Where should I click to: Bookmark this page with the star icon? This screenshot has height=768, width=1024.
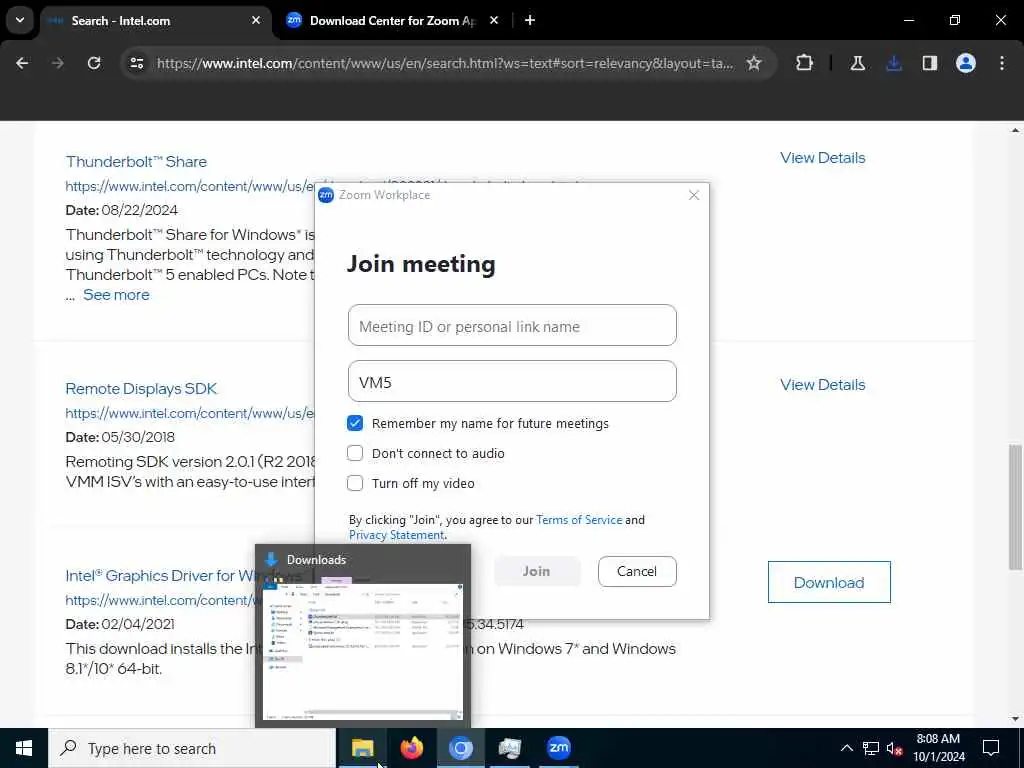[x=754, y=63]
